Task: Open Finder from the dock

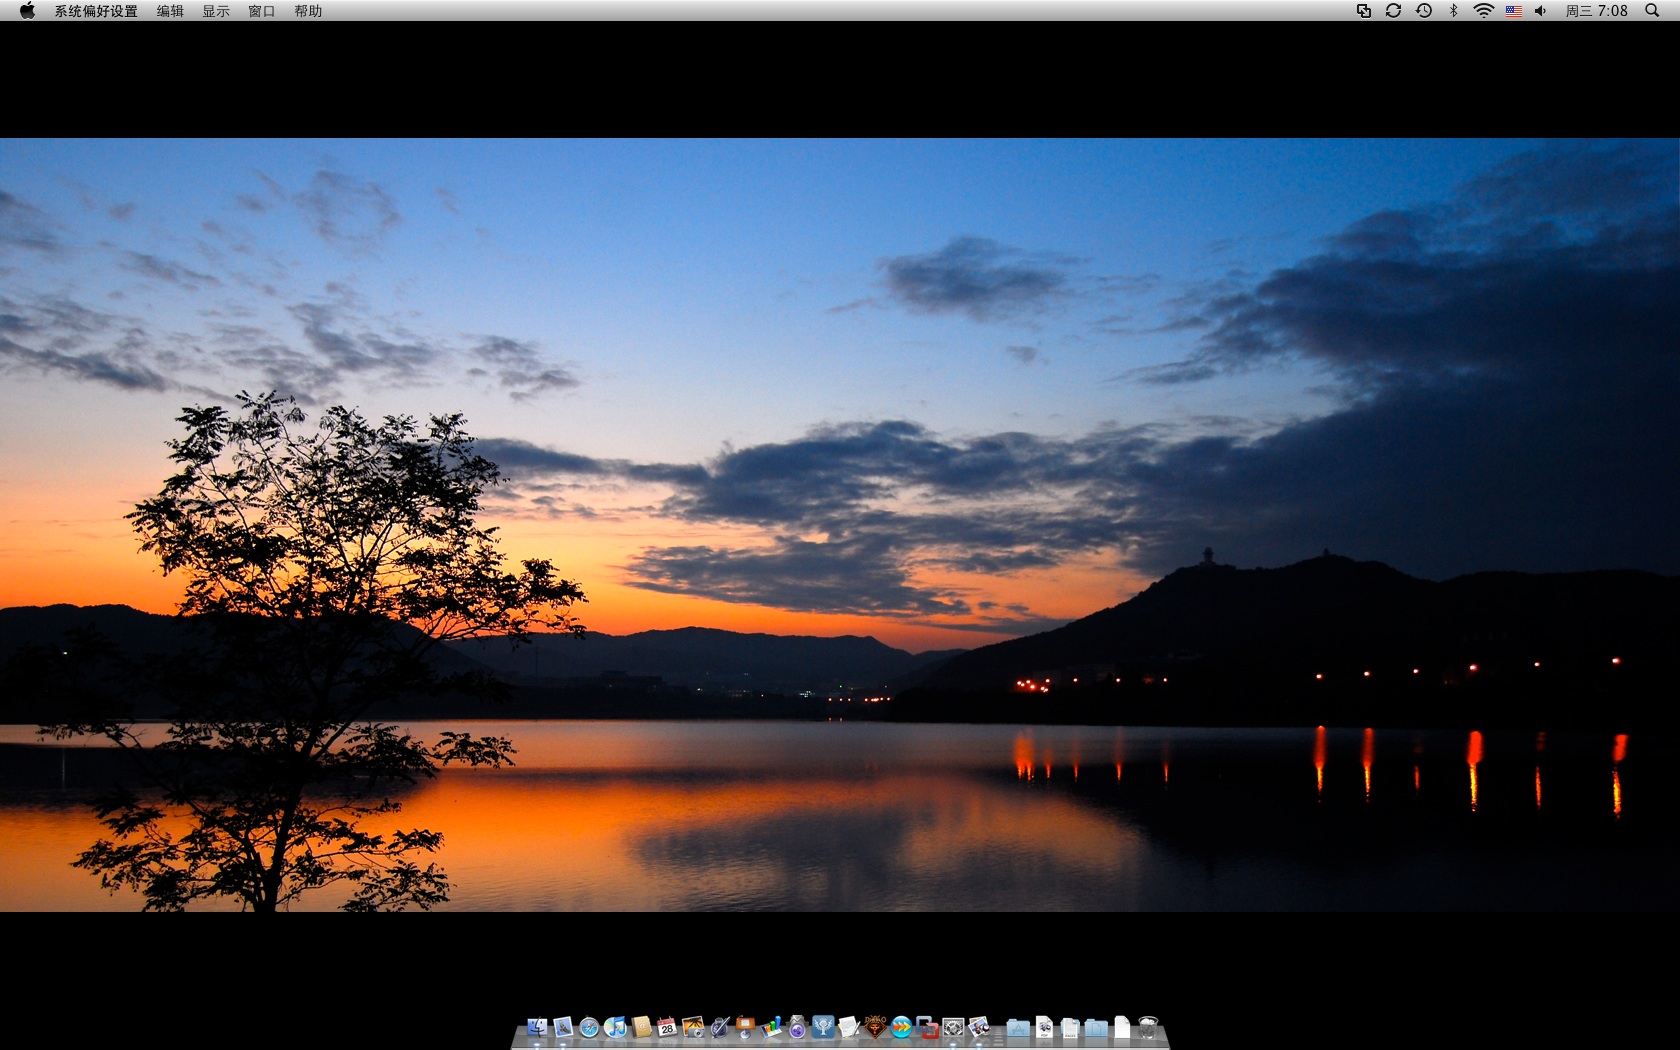Action: [537, 1027]
